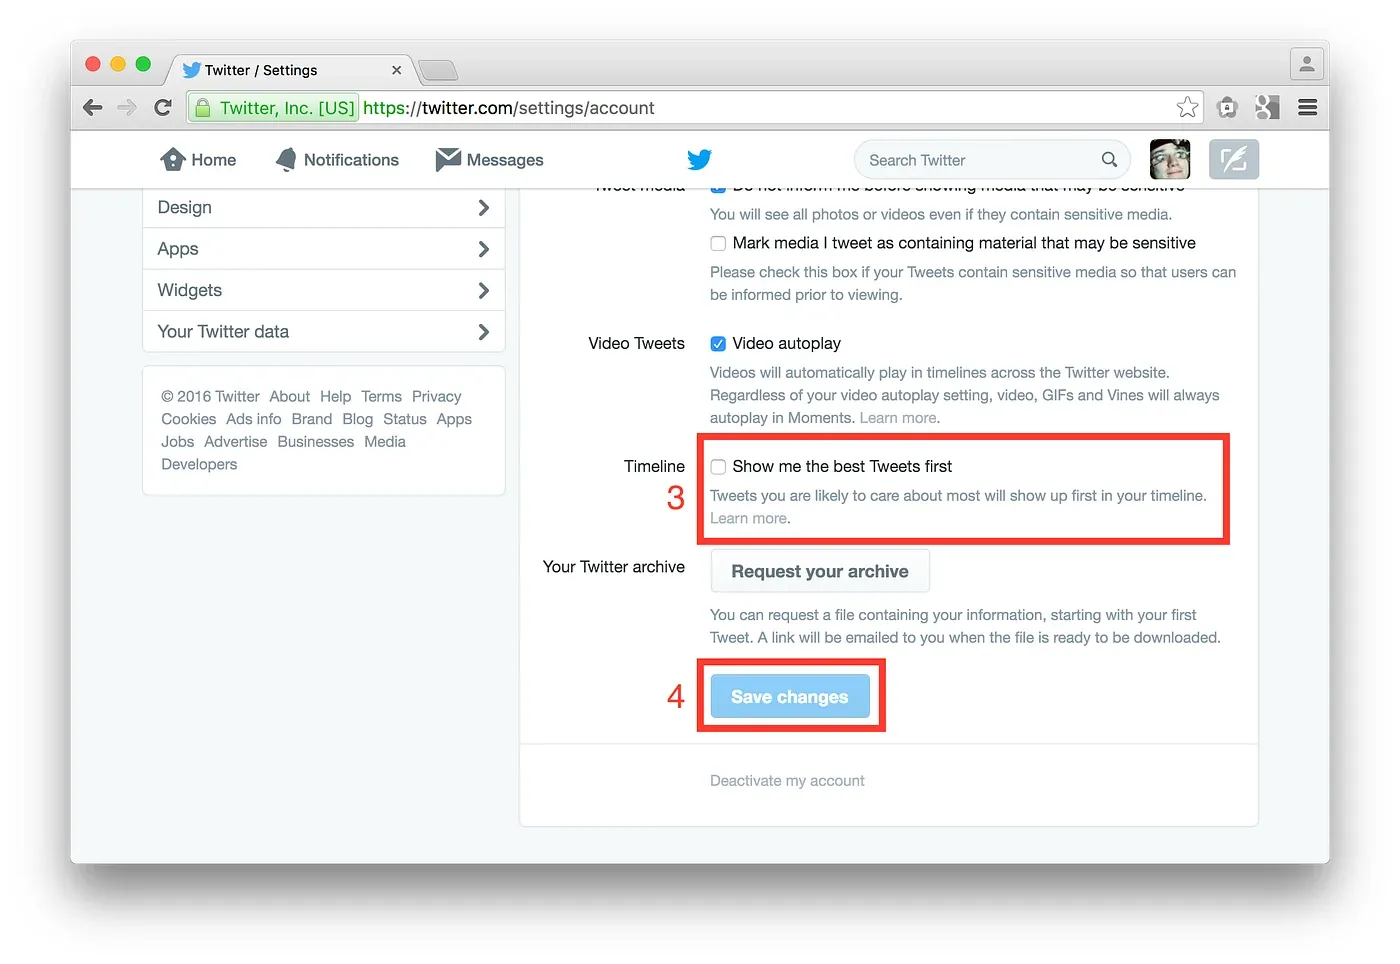Open the profile avatar menu
The image size is (1400, 964).
(1170, 159)
